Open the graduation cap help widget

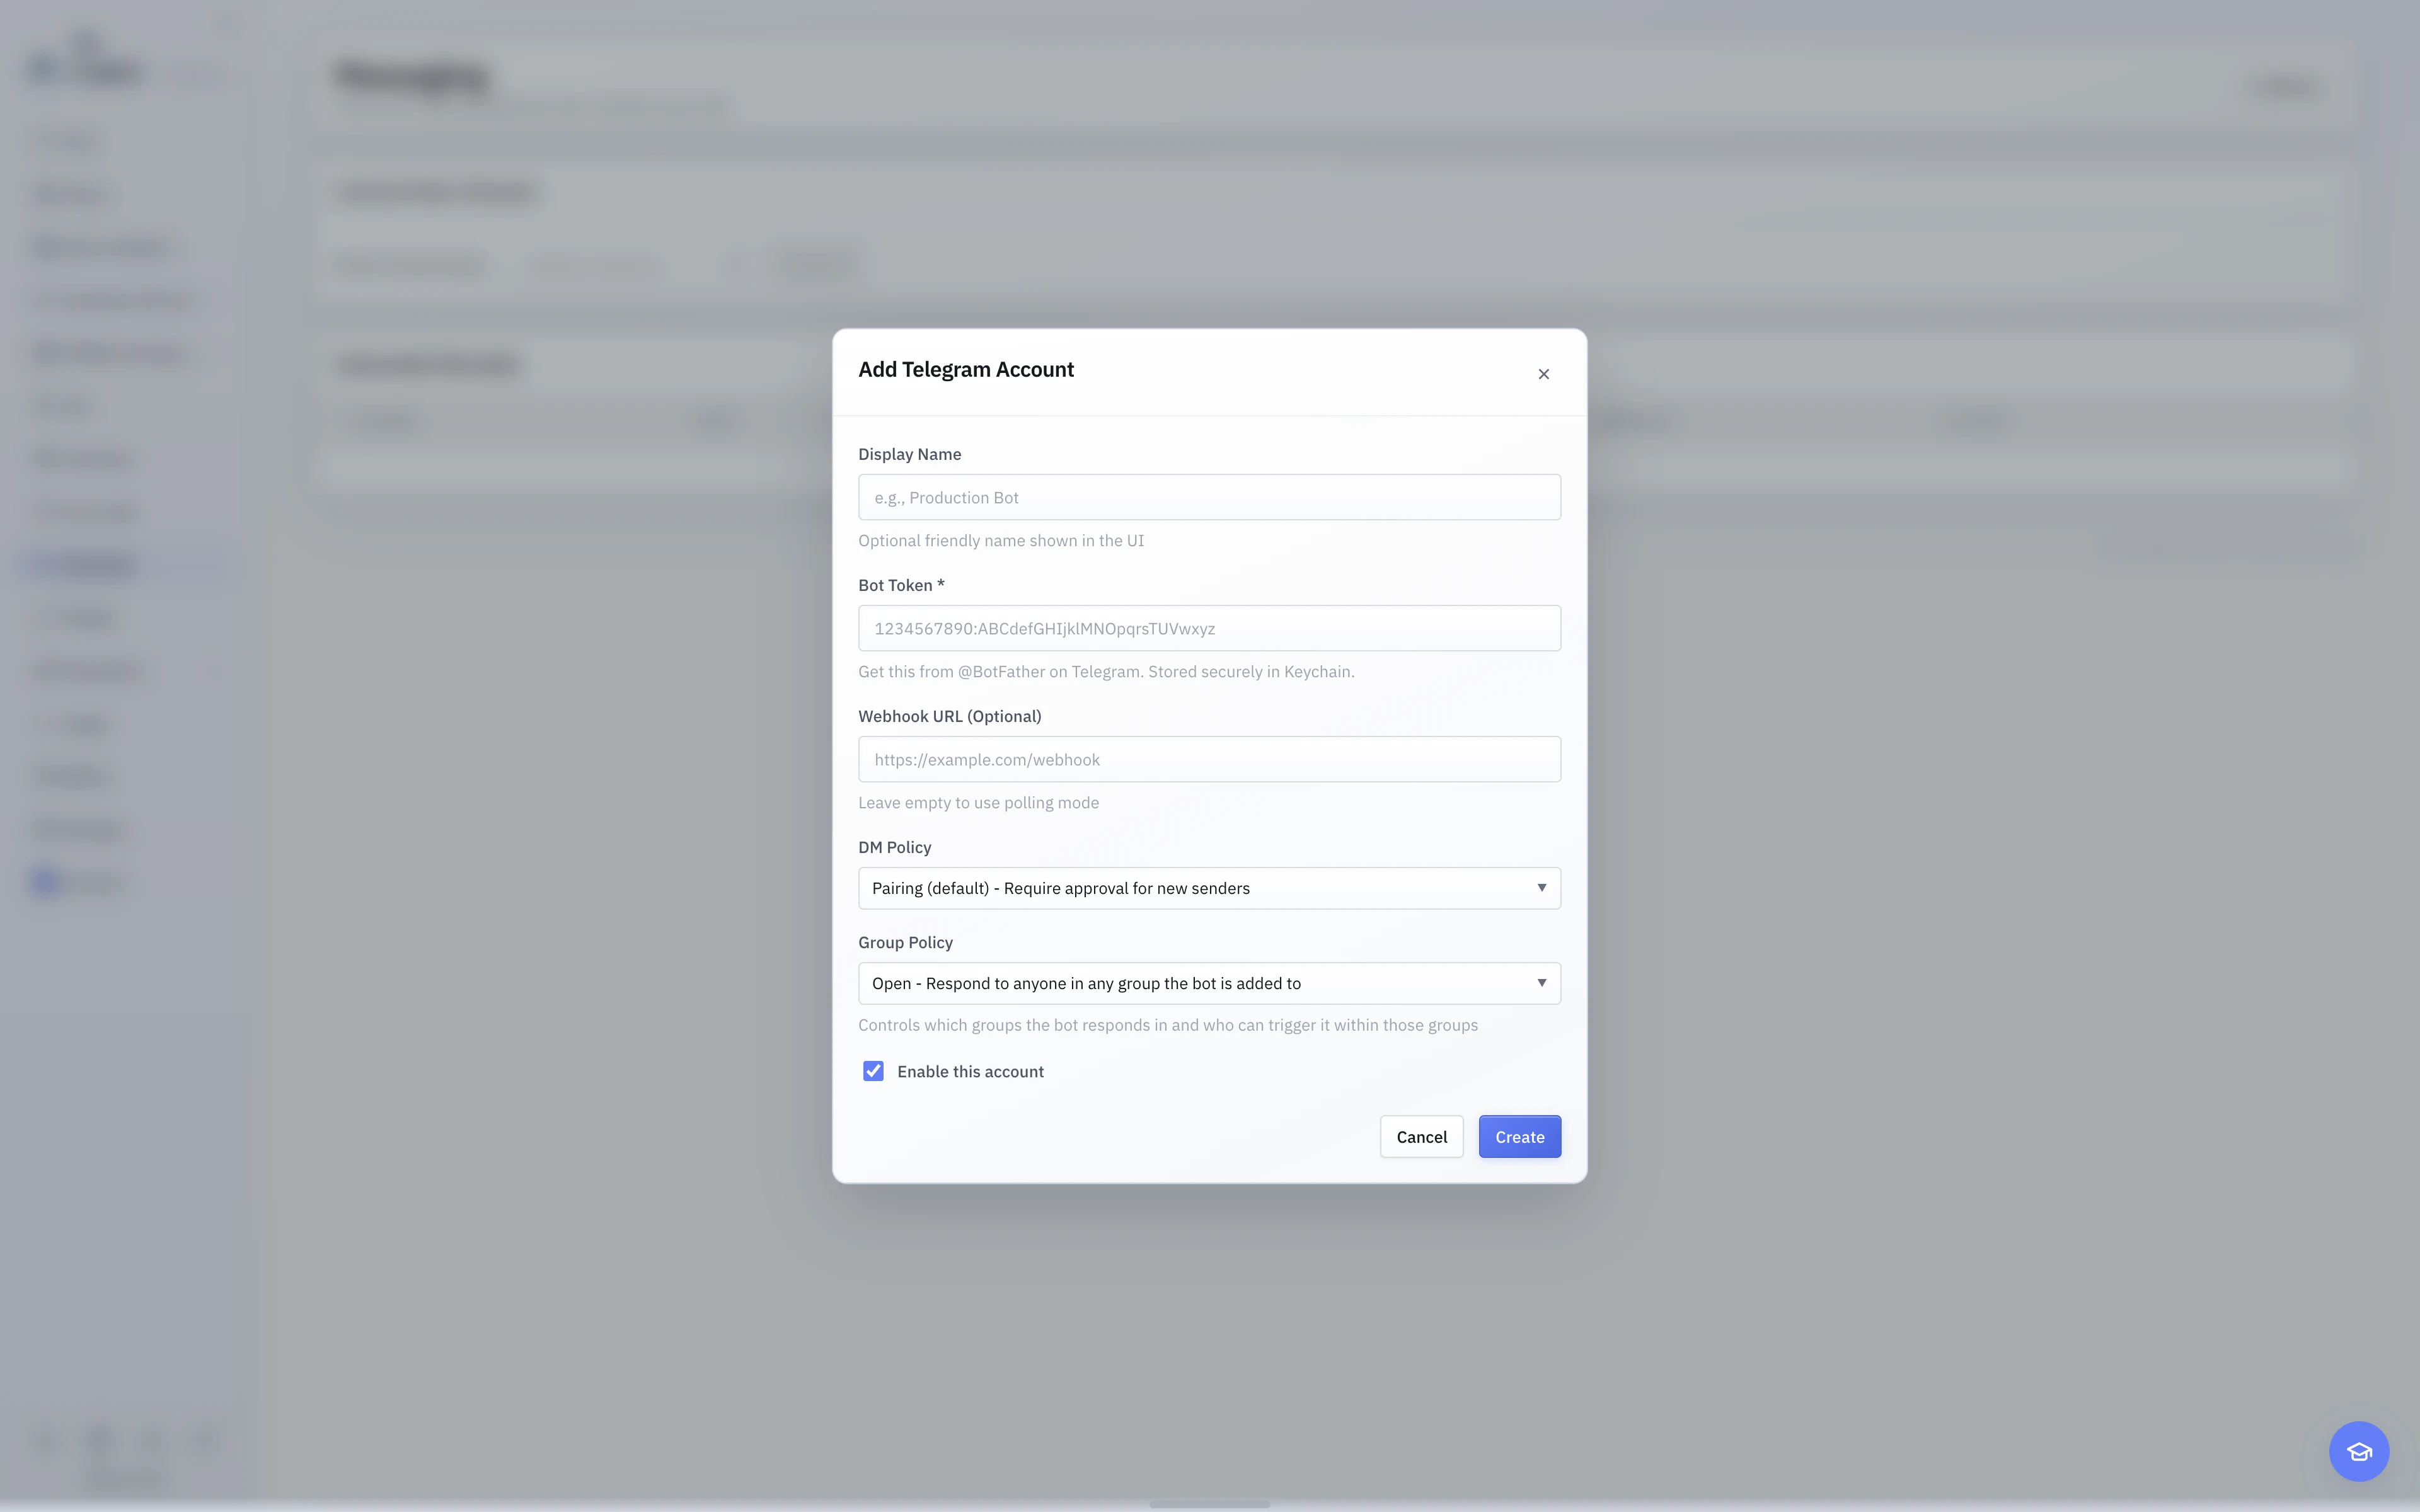[2359, 1451]
